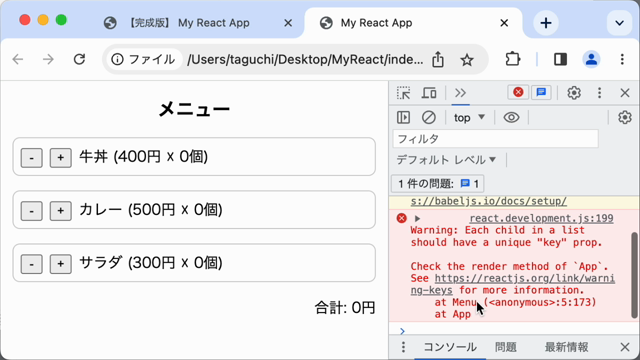Click the 合計: 0円 total text

(x=344, y=308)
